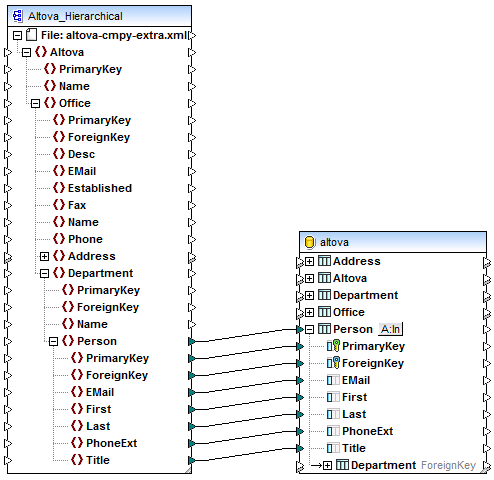Click the Office element braces icon

click(x=50, y=103)
